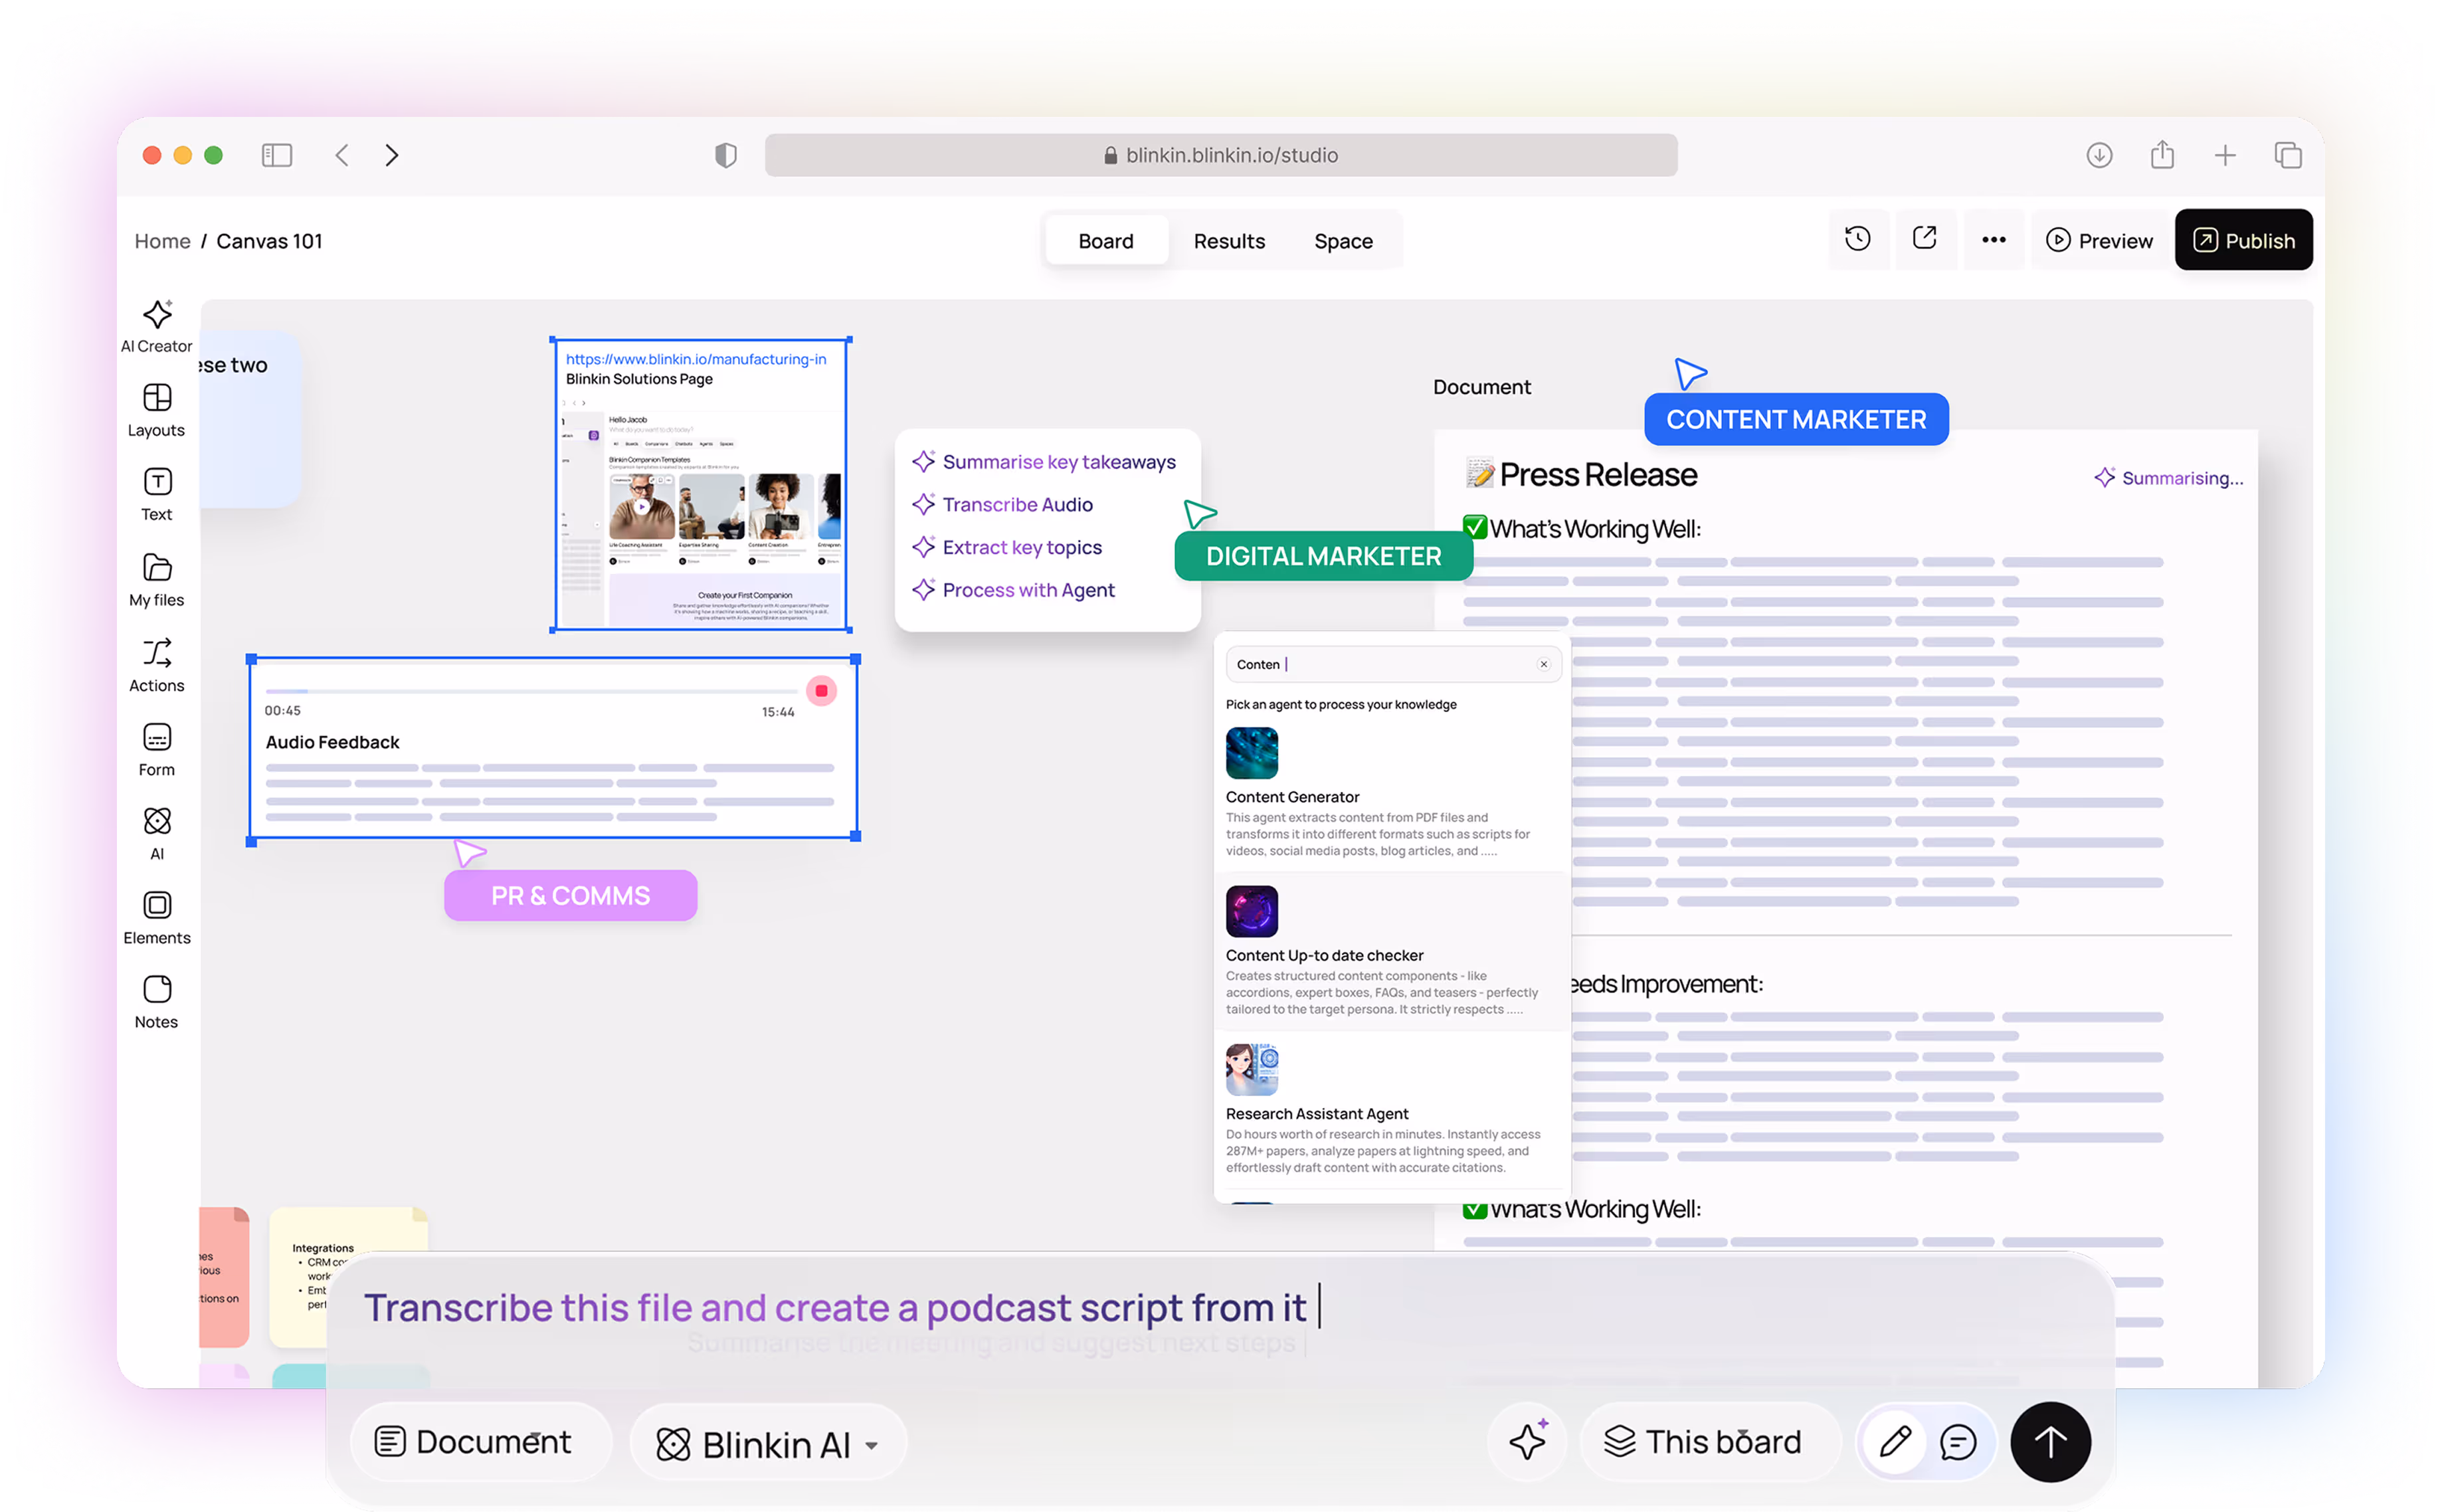Image resolution: width=2442 pixels, height=1512 pixels.
Task: Select the Content Up-to date checker agent
Action: click(x=1392, y=951)
